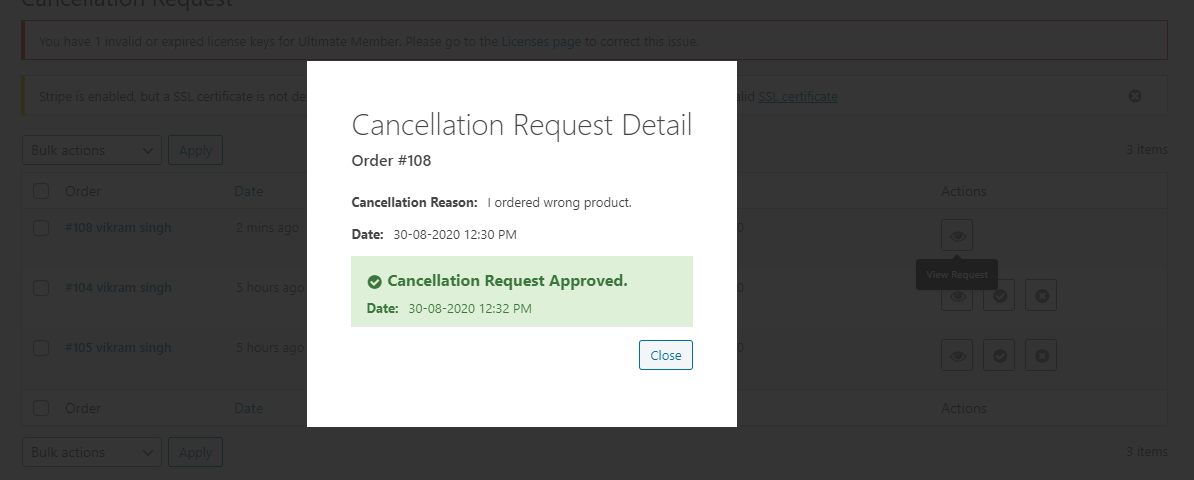
Task: Approve cancellation for order #105
Action: (999, 355)
